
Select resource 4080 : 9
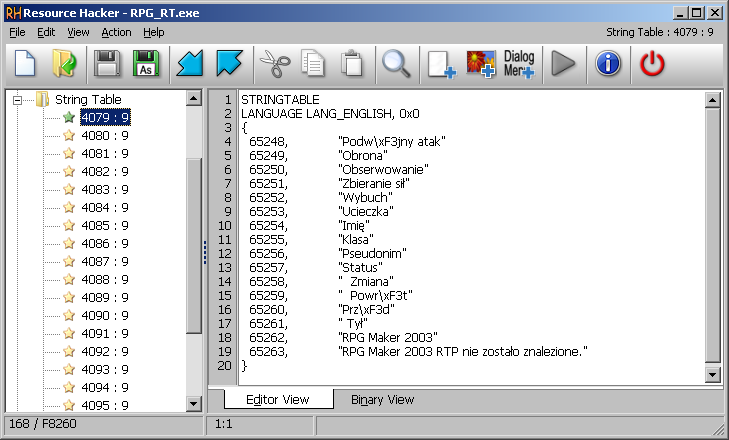click(x=105, y=135)
